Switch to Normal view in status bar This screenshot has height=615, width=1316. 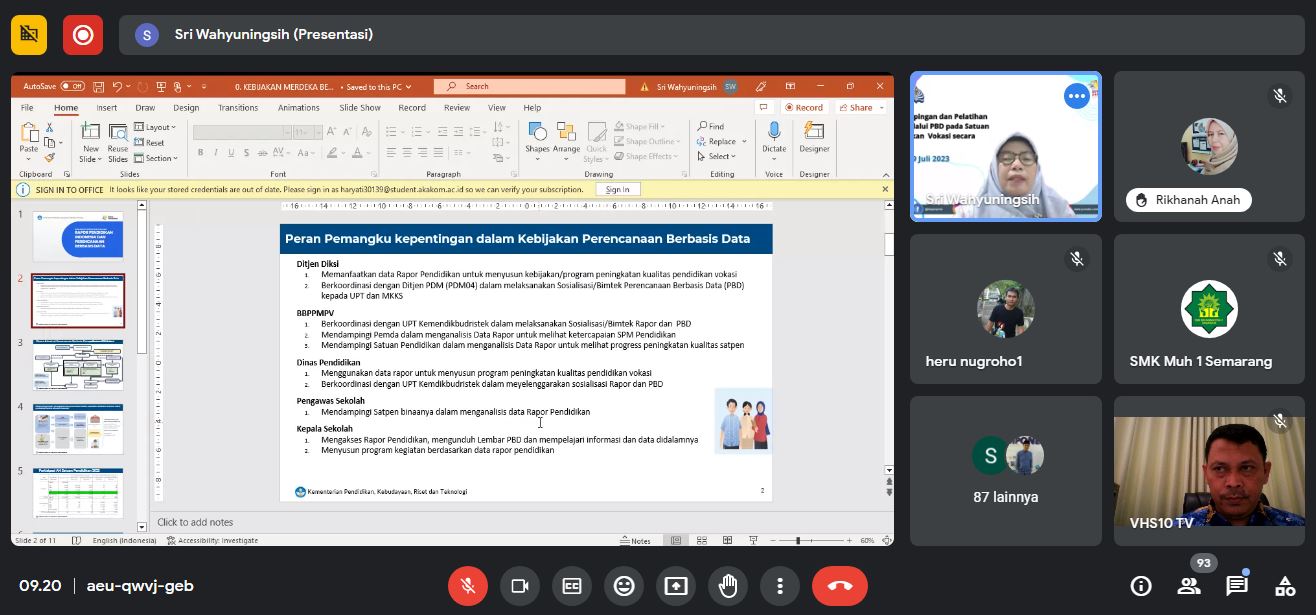(676, 541)
